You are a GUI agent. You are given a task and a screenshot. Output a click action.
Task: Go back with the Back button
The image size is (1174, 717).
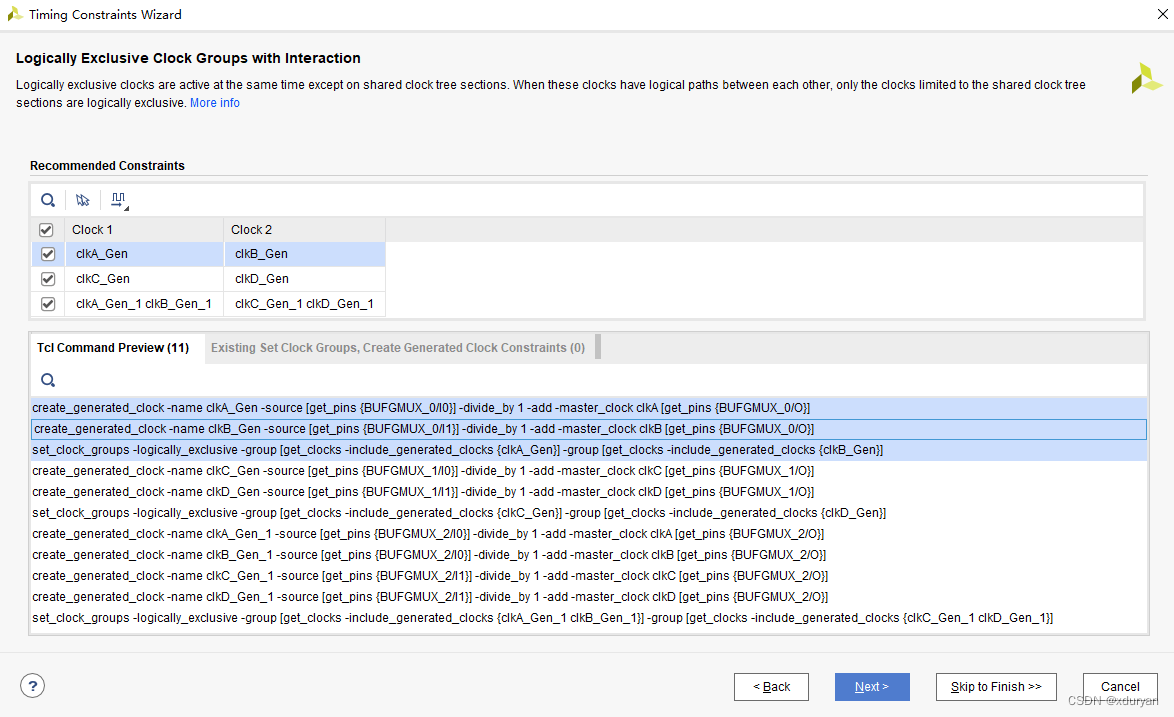click(771, 687)
